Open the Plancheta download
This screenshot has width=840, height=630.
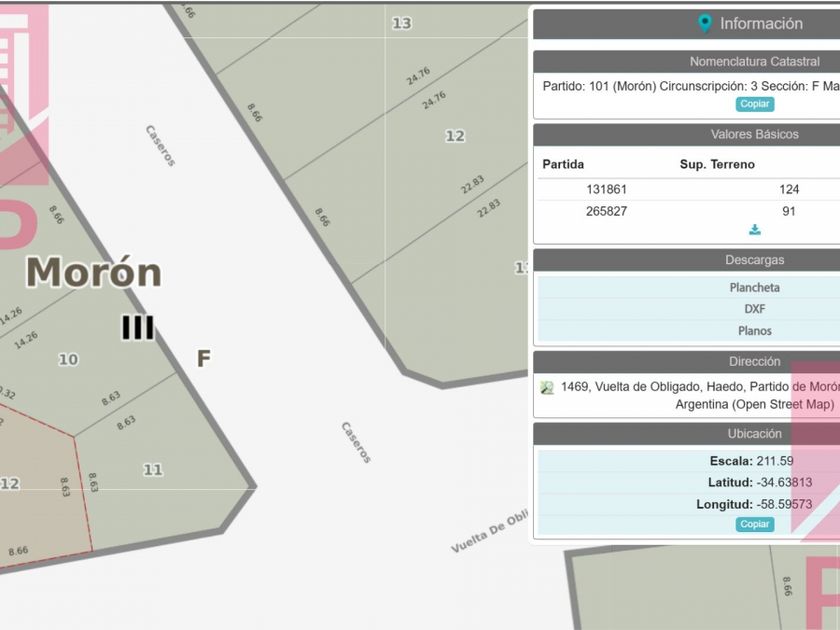[754, 288]
